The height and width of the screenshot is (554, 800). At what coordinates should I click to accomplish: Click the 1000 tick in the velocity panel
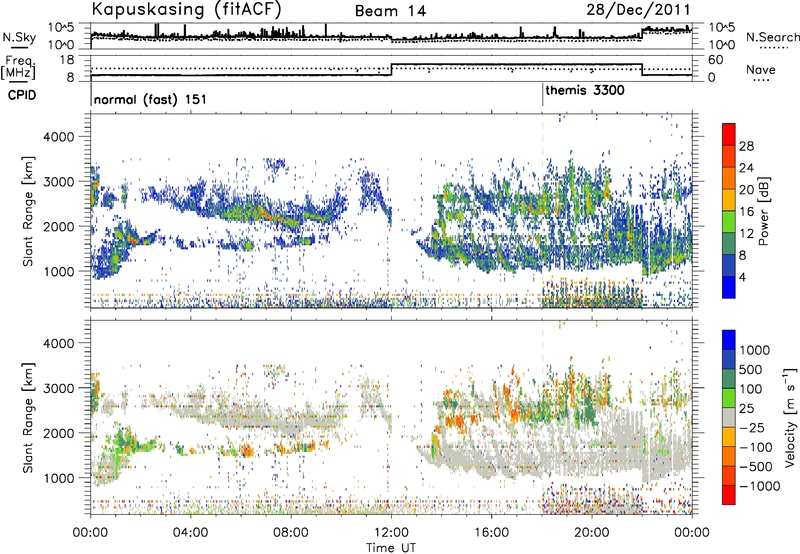[x=58, y=478]
